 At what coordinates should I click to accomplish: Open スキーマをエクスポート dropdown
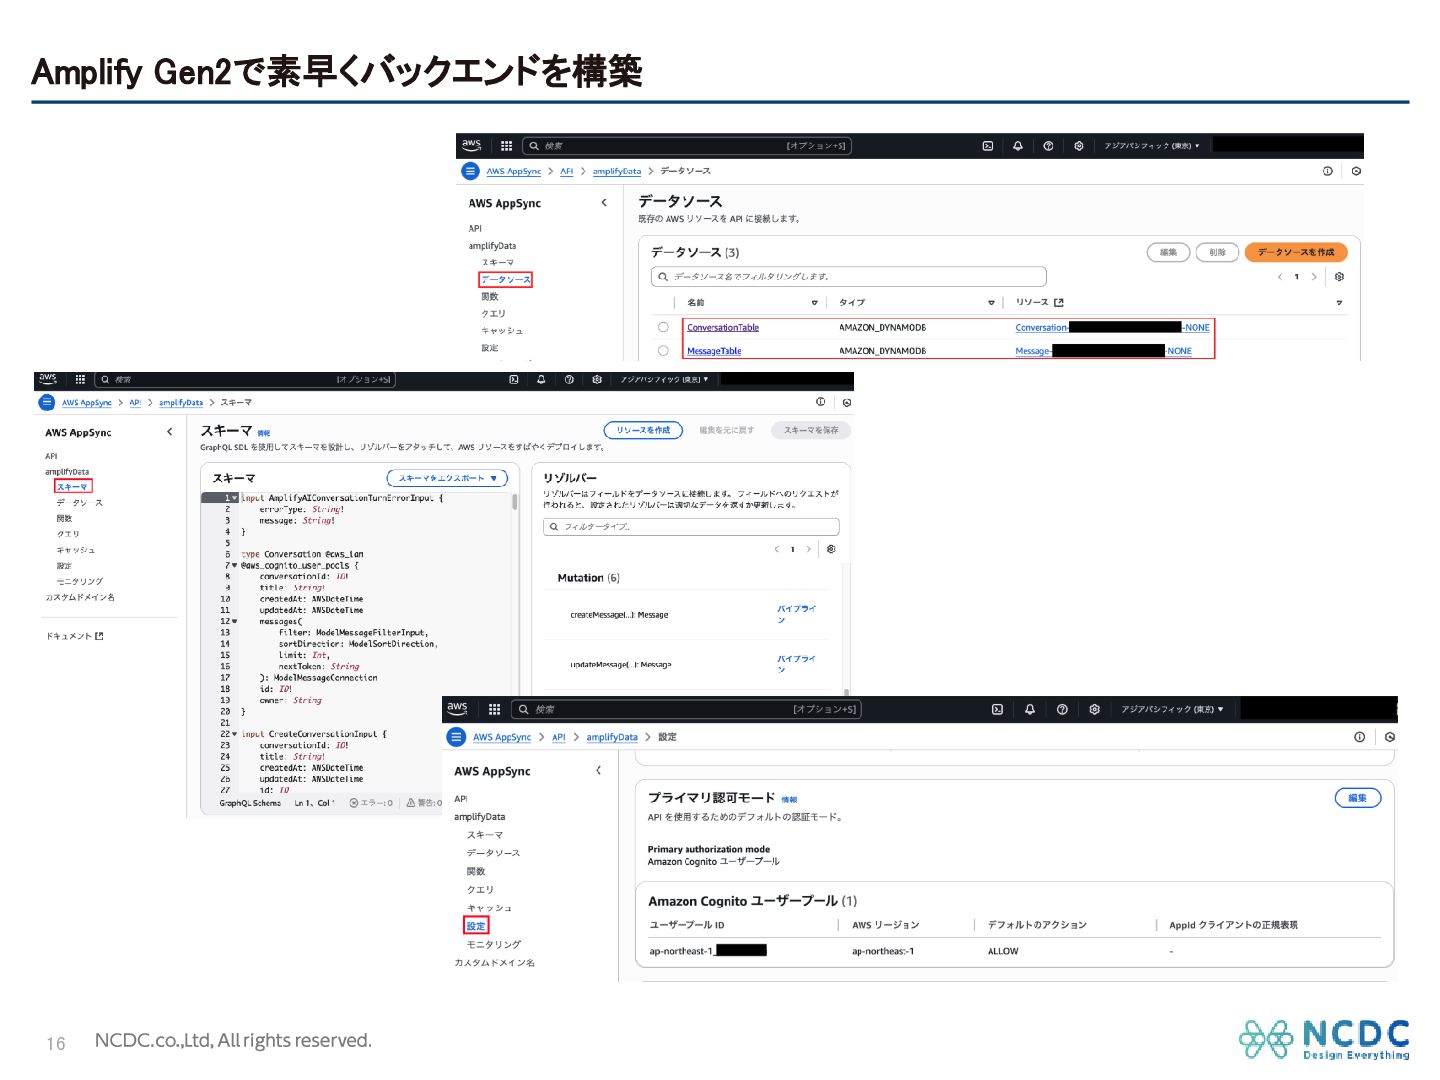pyautogui.click(x=447, y=478)
